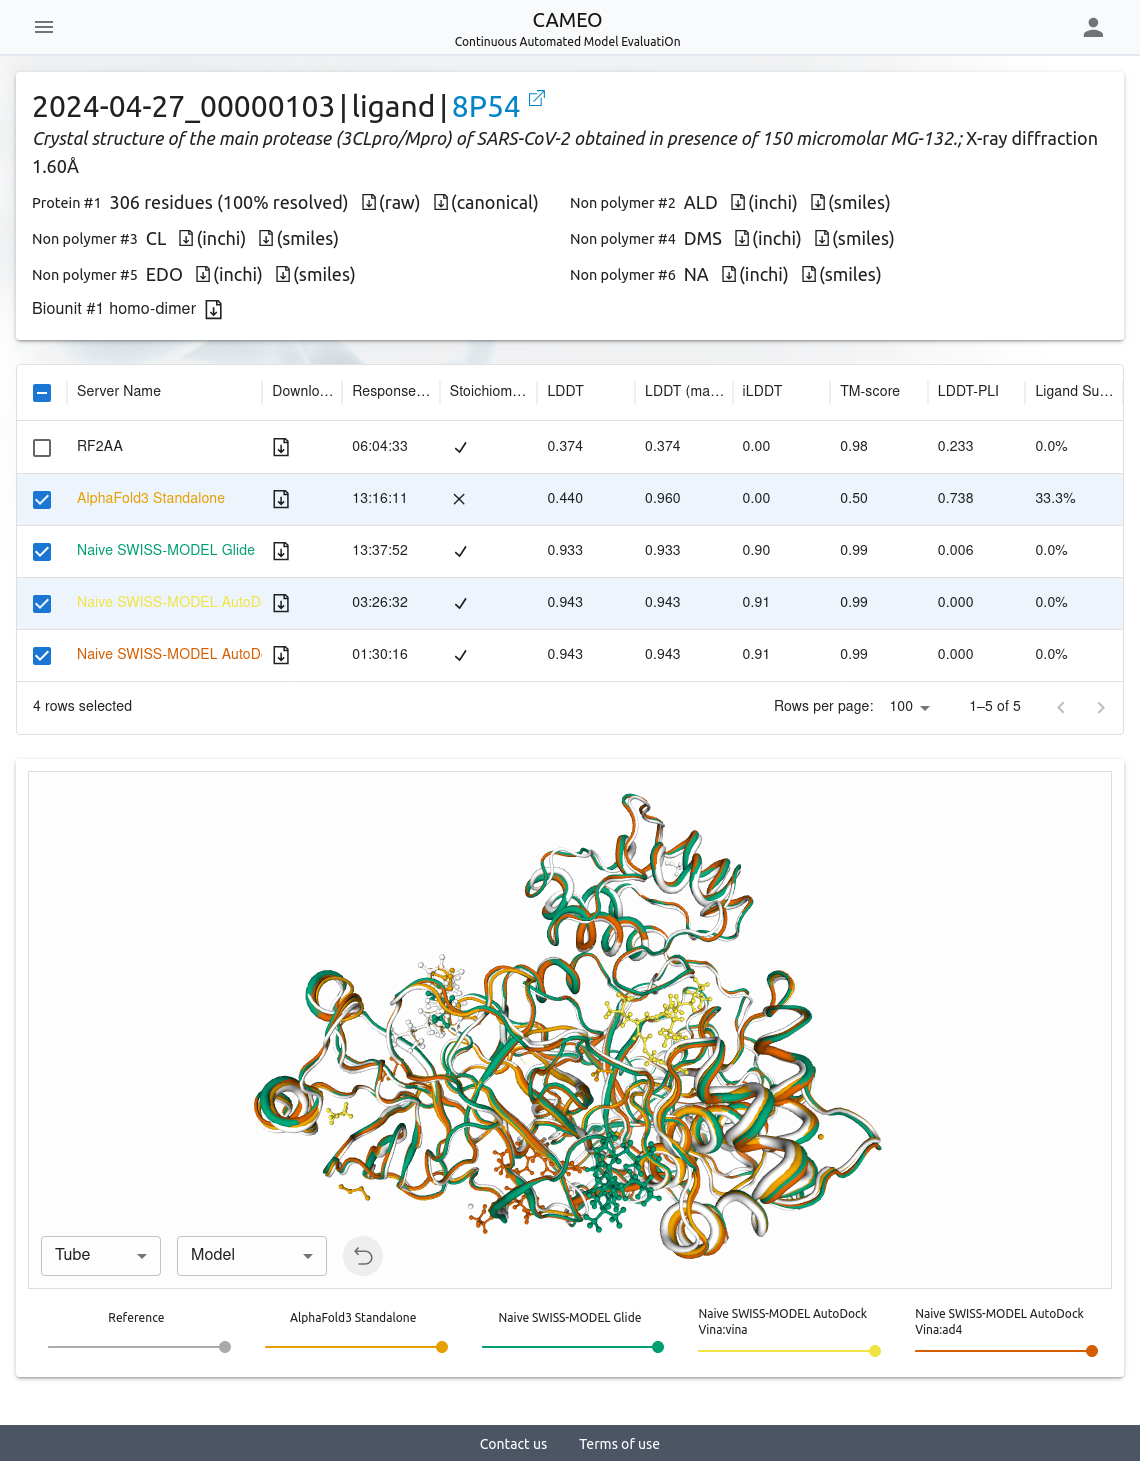The image size is (1140, 1461).
Task: Download the RF2AA model file
Action: click(x=281, y=447)
